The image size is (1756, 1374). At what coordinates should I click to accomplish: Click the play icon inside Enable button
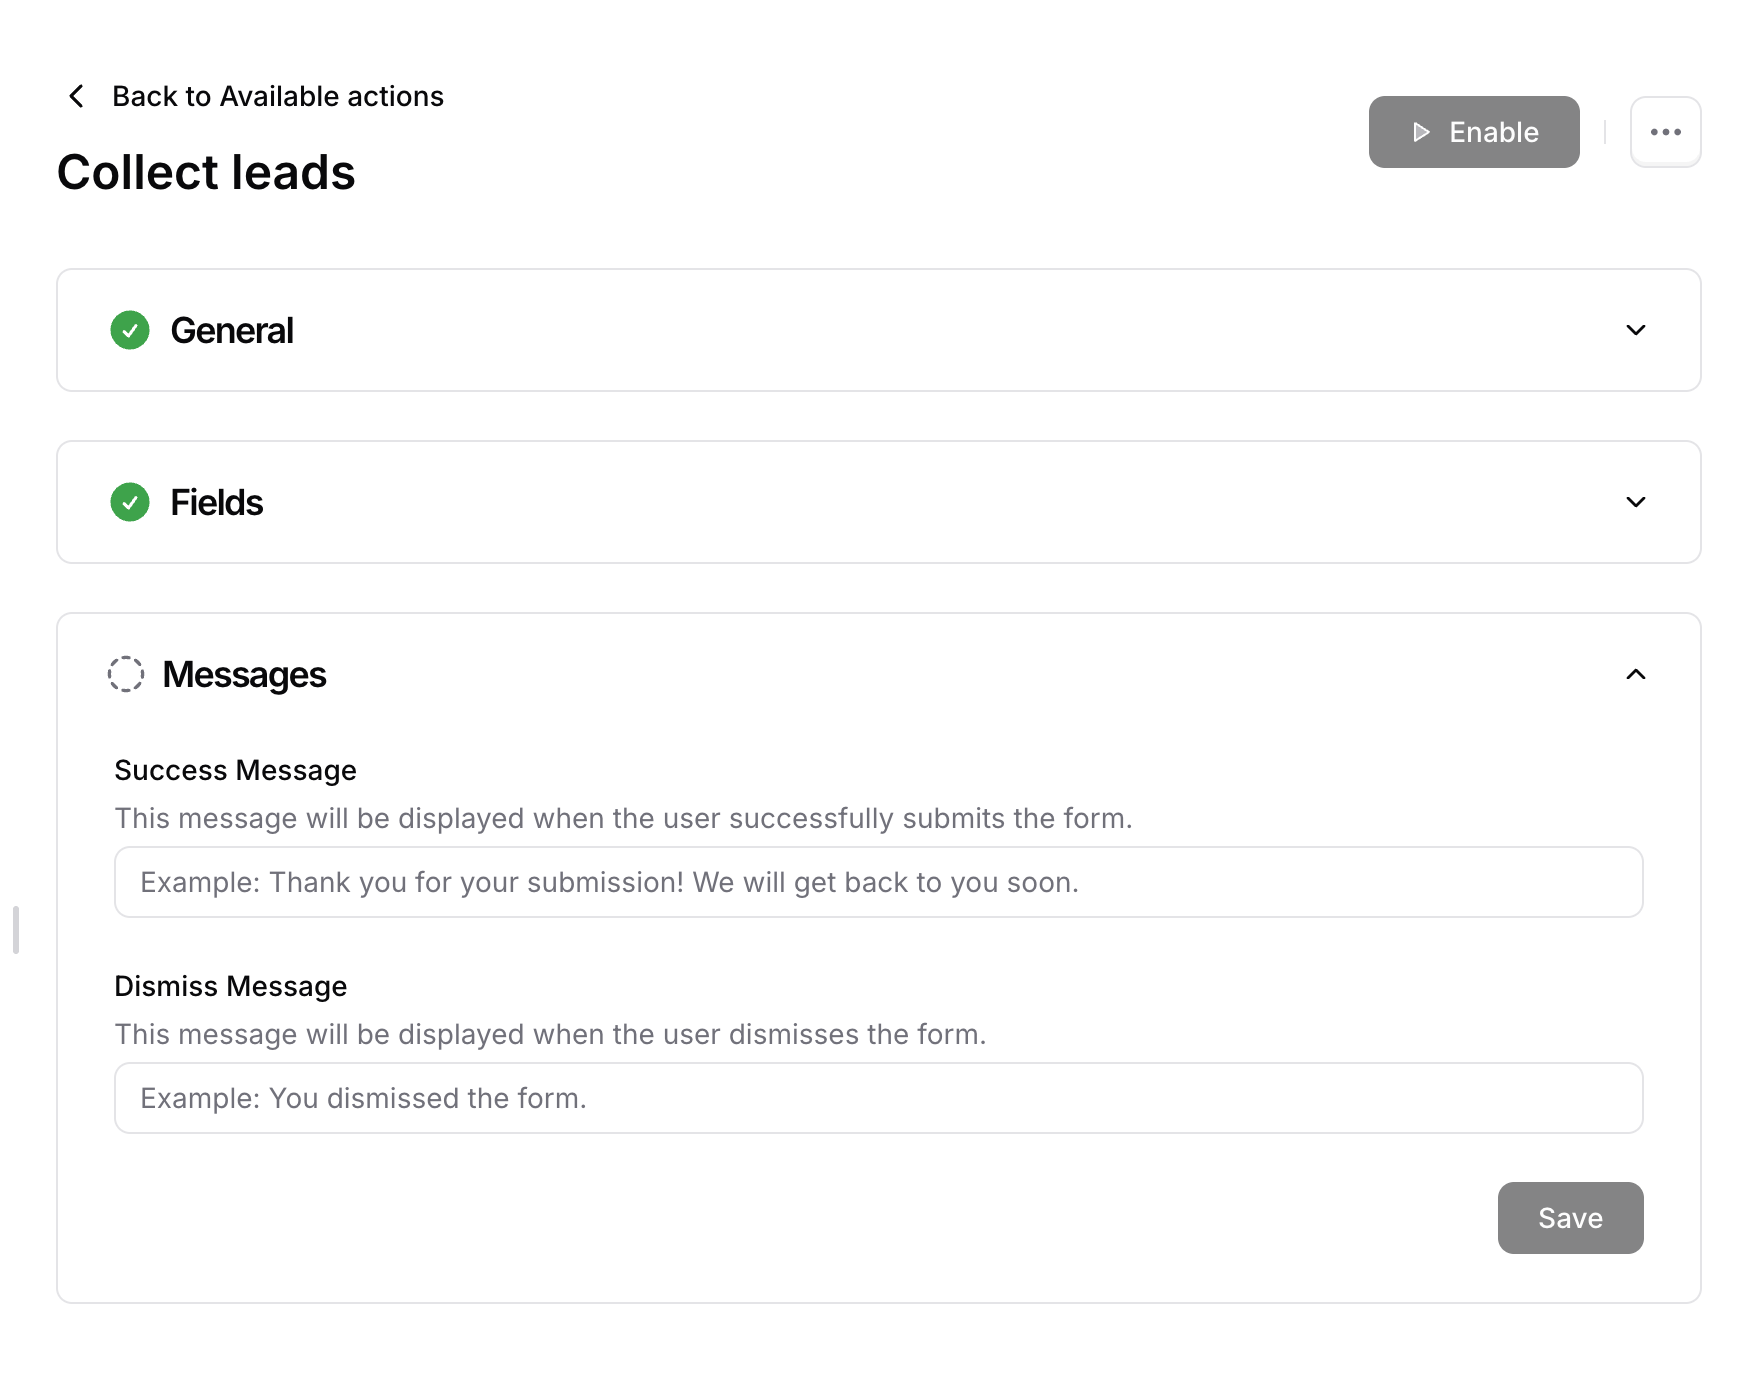(1421, 131)
